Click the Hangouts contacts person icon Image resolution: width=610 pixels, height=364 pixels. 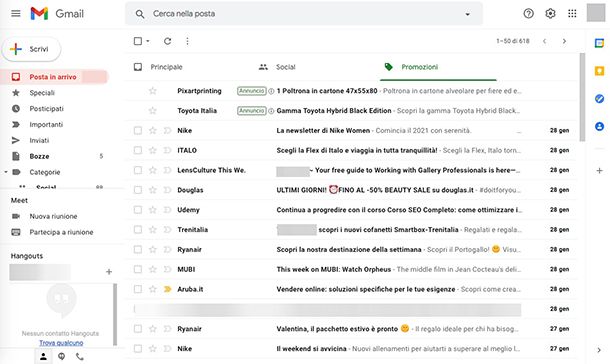coord(43,356)
